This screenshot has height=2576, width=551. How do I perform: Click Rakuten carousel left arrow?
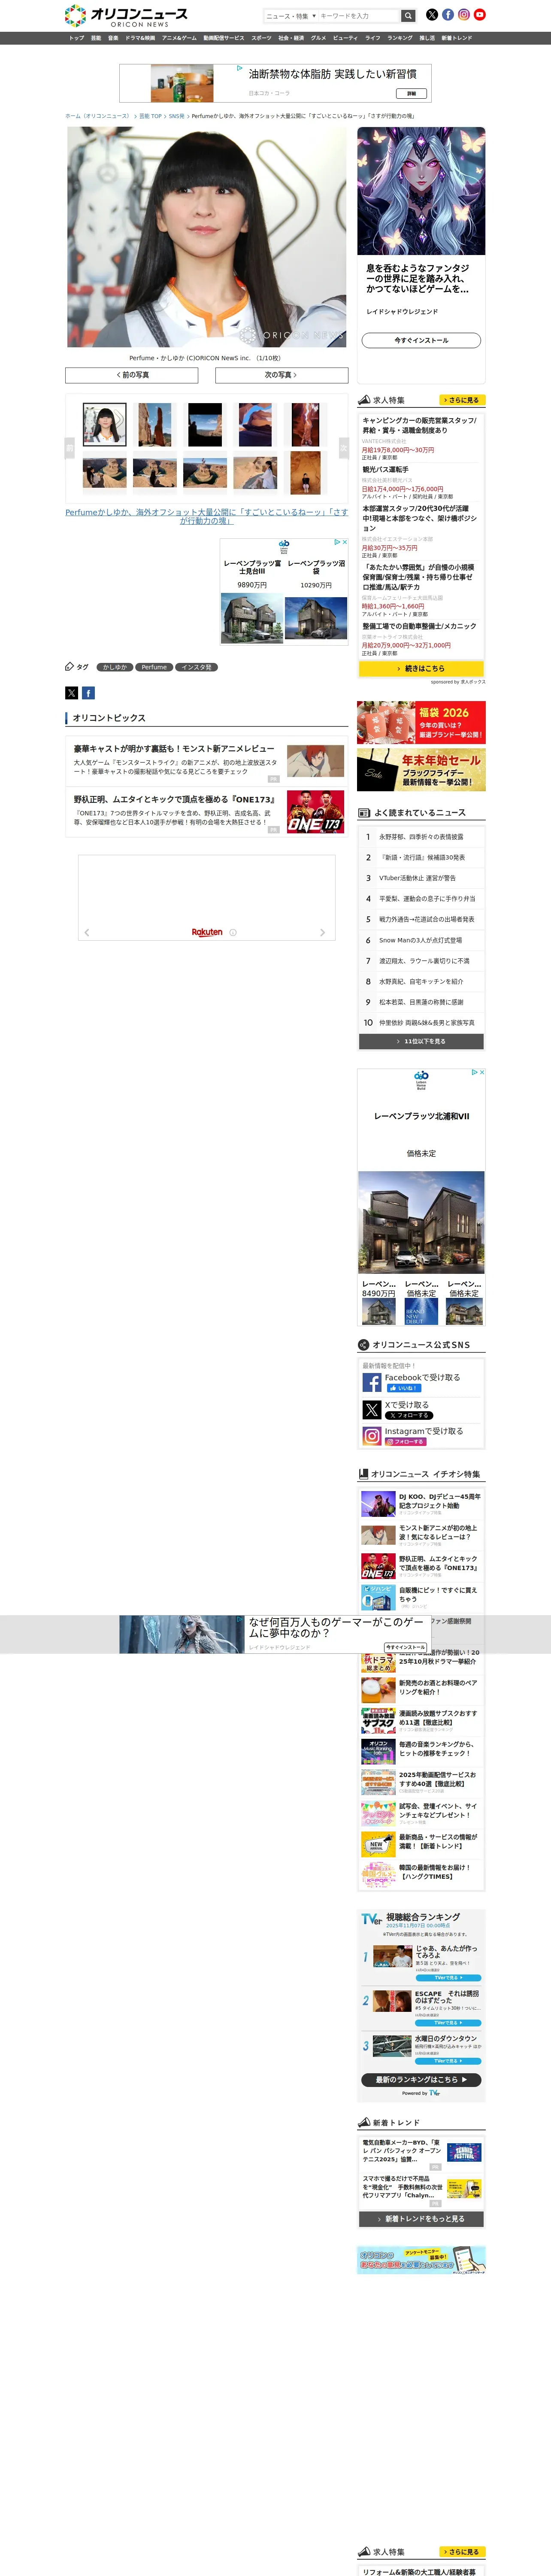click(87, 932)
